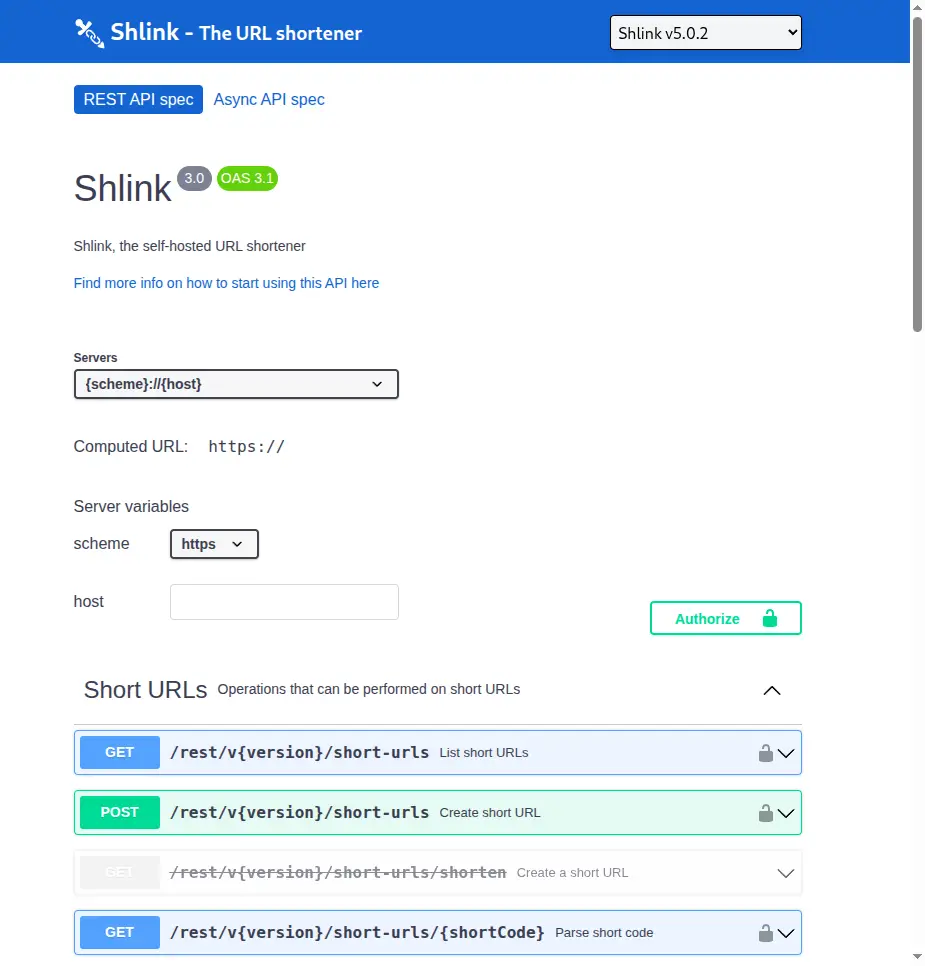
Task: Click the scrollbar down arrow
Action: click(x=917, y=957)
